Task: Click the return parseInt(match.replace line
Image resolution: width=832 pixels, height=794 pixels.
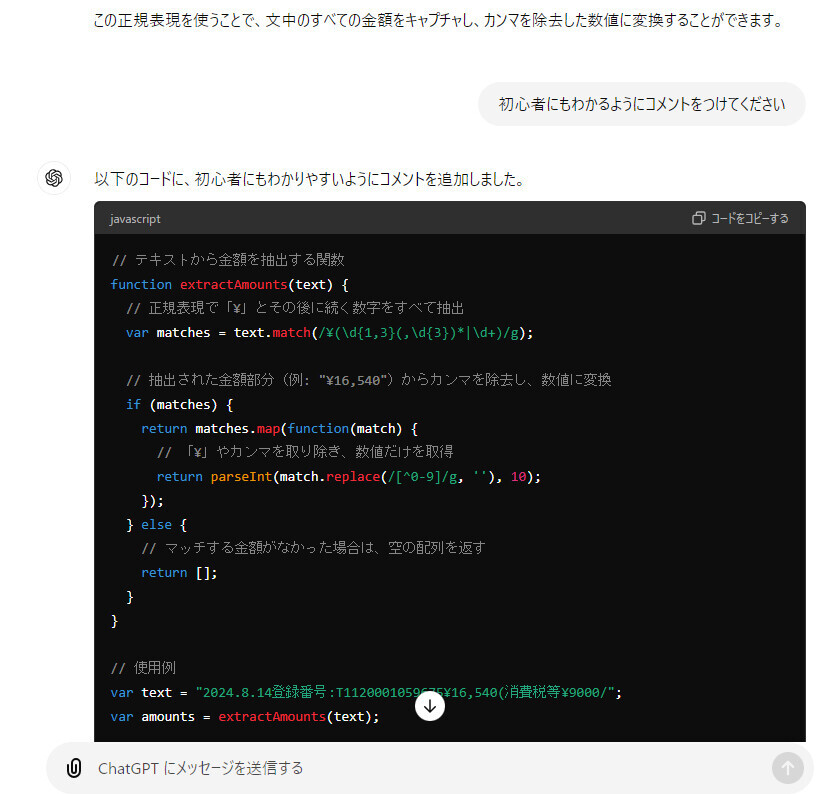Action: click(349, 477)
